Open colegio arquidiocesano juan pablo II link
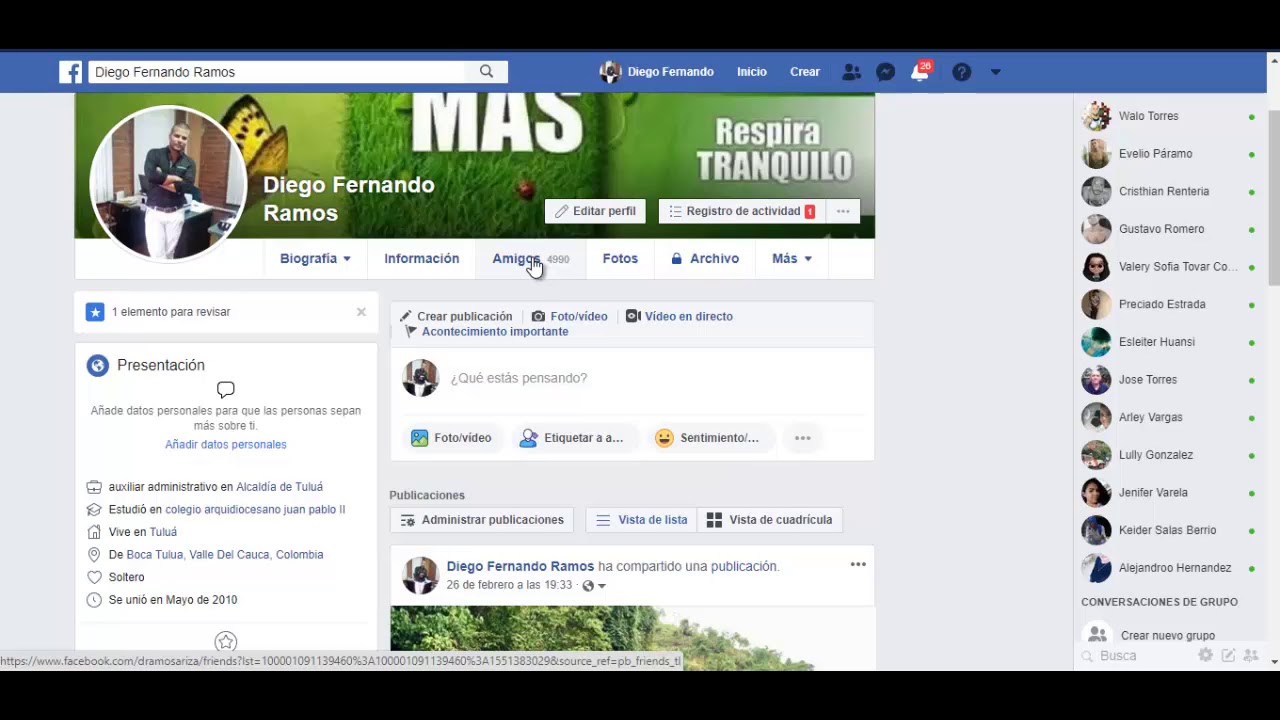This screenshot has width=1280, height=720. pyautogui.click(x=255, y=509)
